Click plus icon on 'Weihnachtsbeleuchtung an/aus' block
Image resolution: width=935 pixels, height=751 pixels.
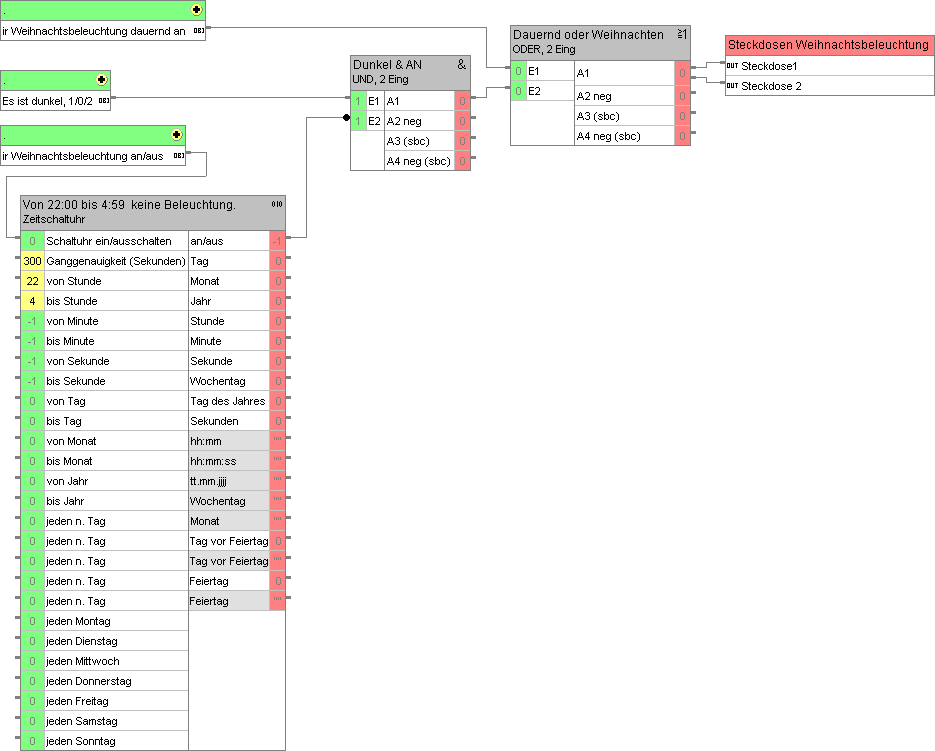[x=177, y=134]
